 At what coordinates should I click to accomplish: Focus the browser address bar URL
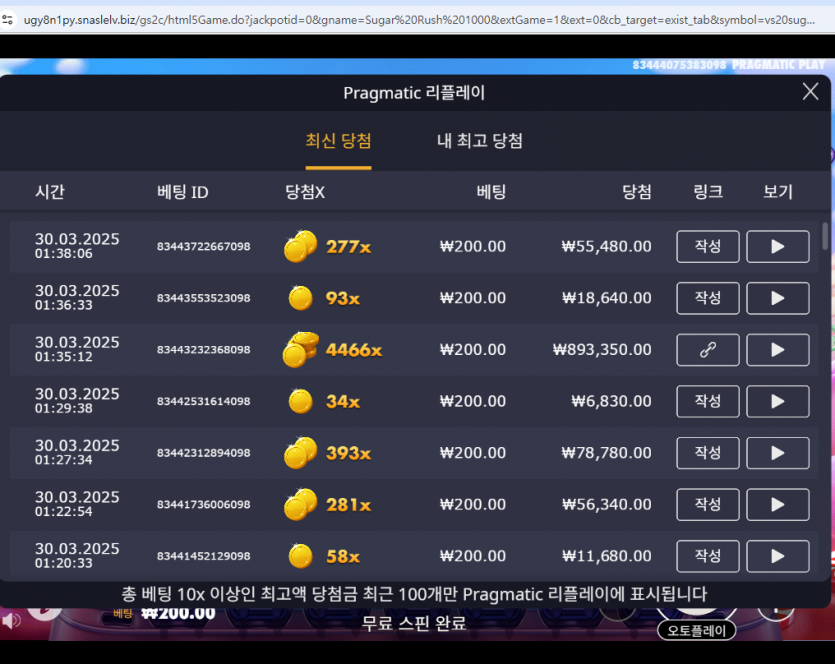(419, 20)
